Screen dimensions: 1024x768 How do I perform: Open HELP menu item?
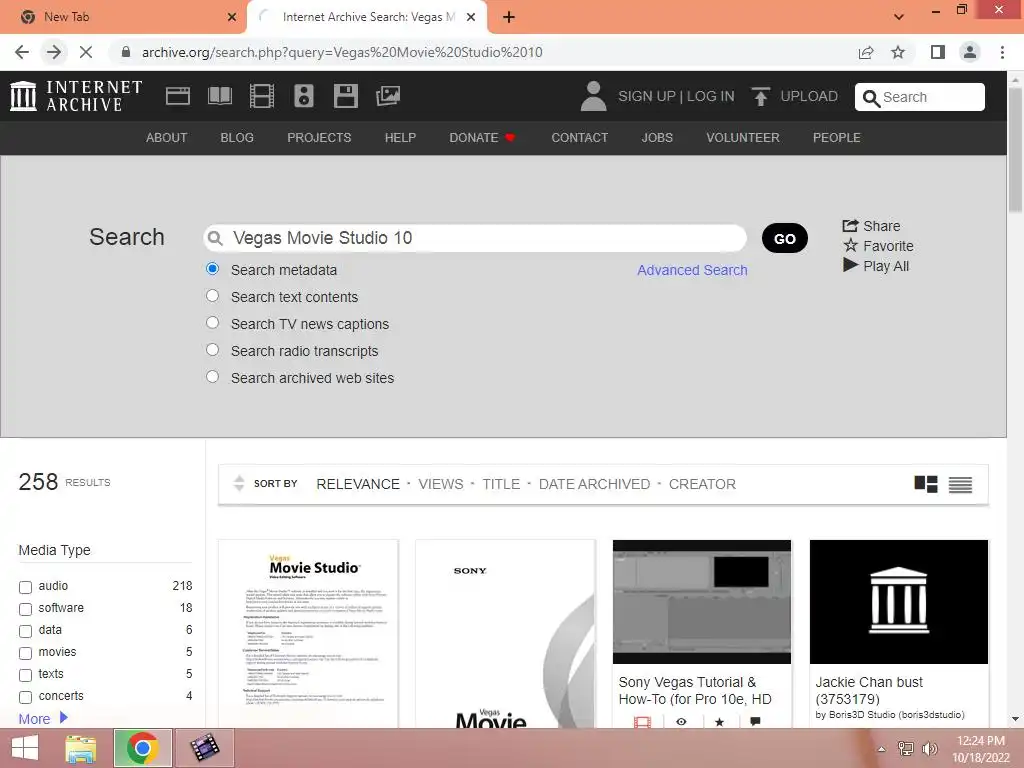click(400, 138)
